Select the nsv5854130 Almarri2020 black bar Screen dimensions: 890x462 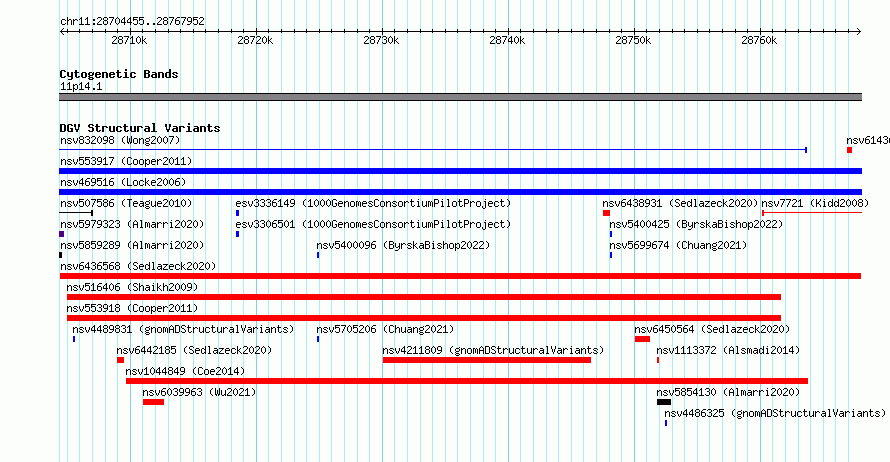pos(664,402)
